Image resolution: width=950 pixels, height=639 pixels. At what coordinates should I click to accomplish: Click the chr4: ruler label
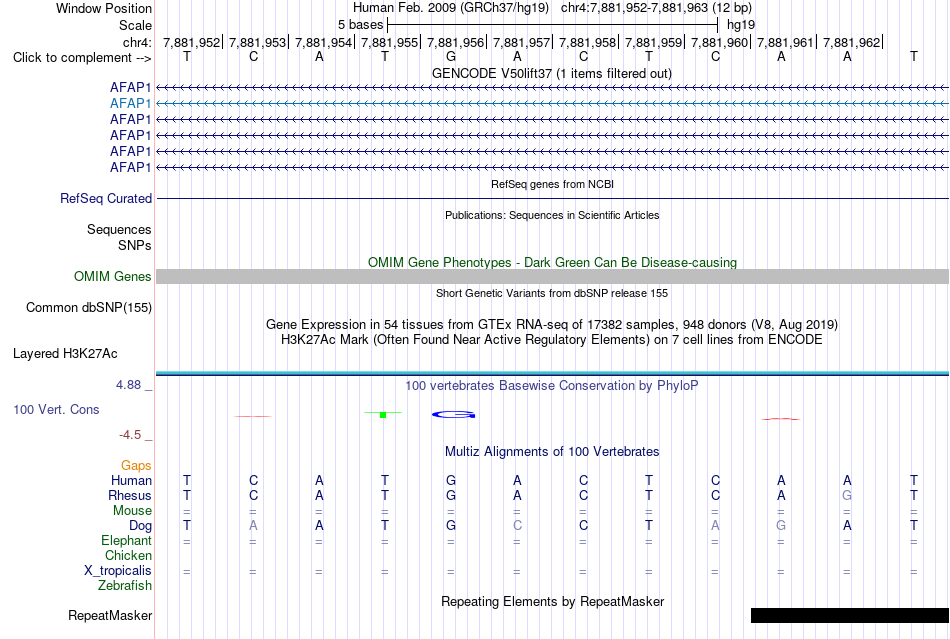tap(137, 42)
